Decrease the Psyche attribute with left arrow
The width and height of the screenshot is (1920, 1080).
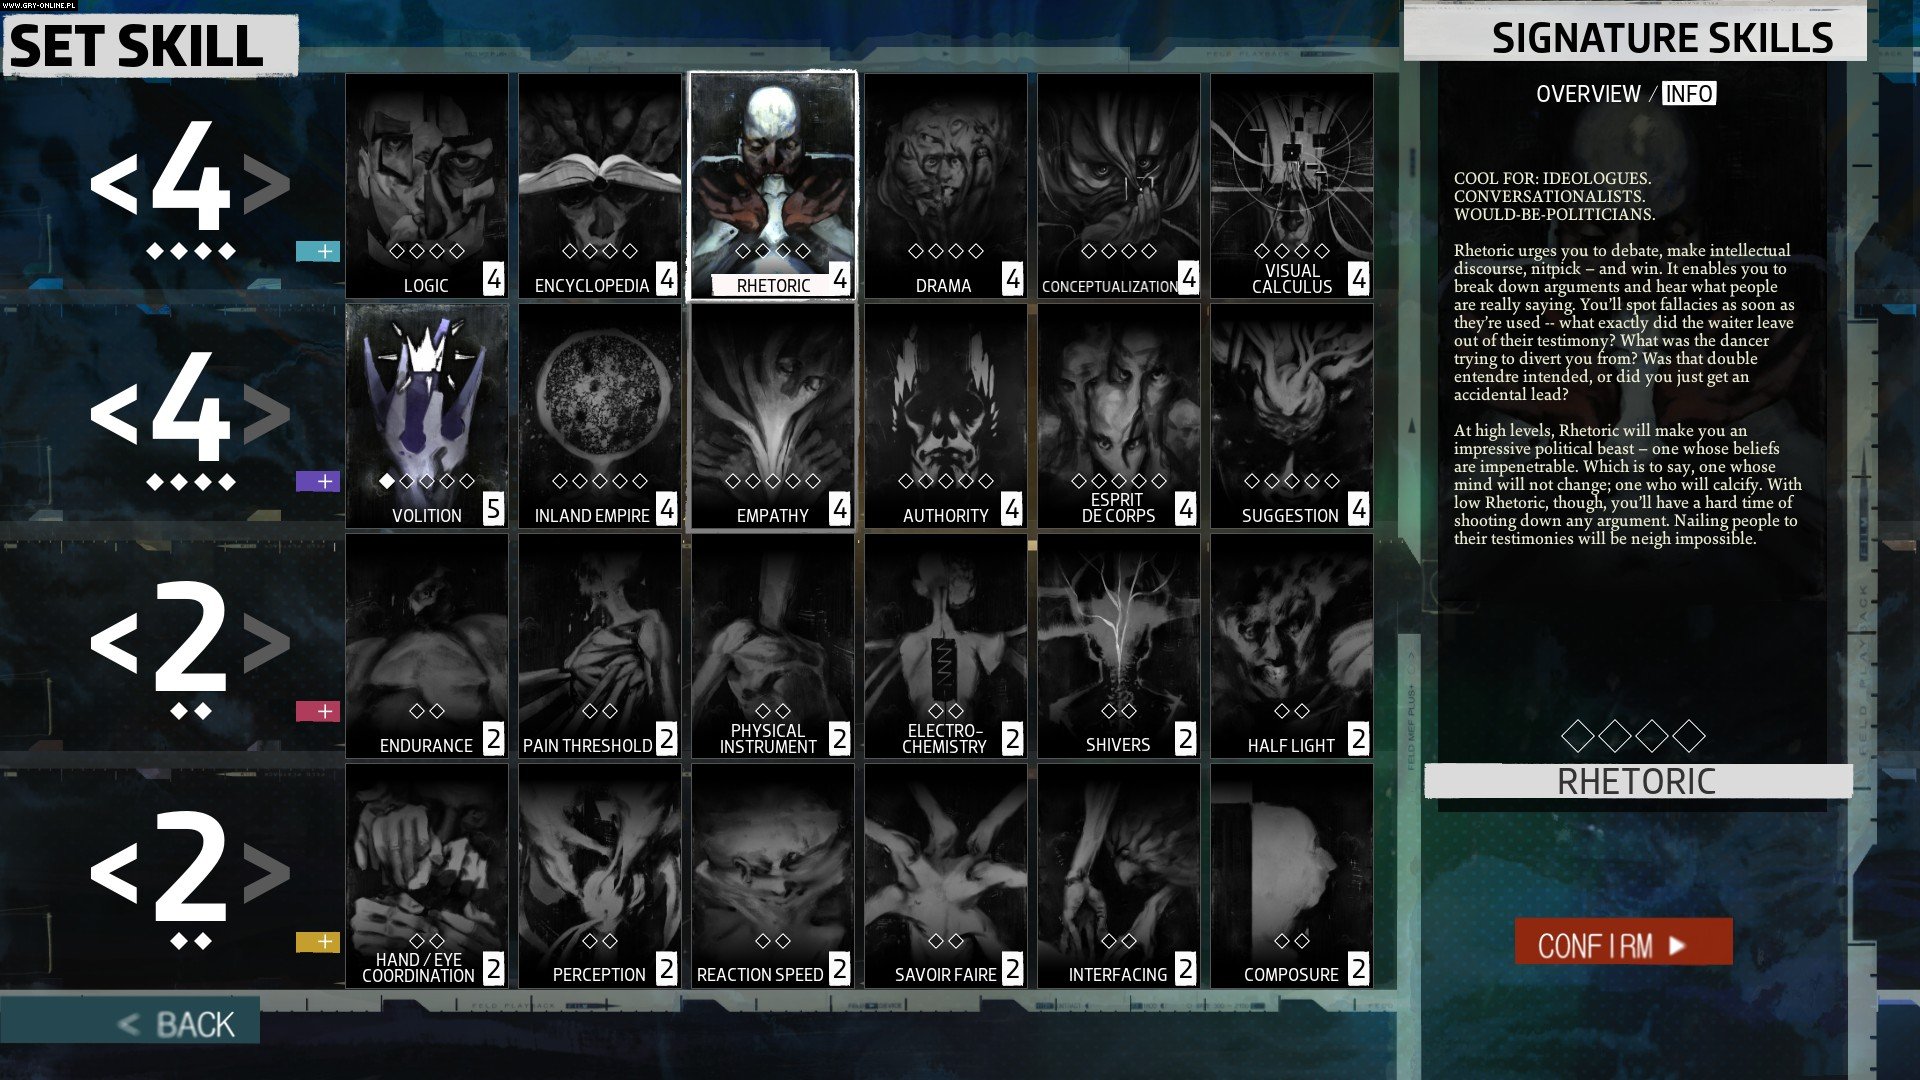(113, 414)
